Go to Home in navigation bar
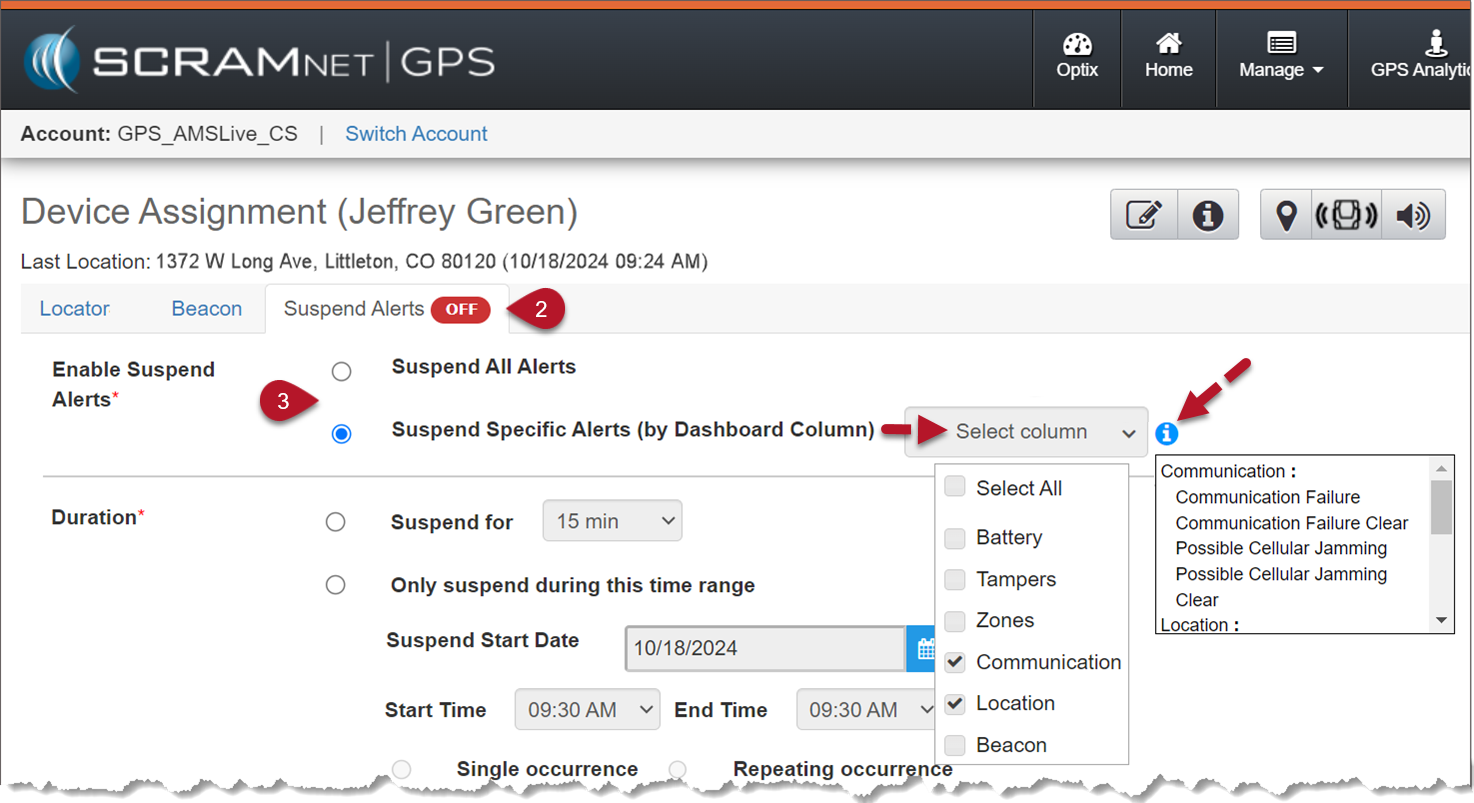Screen dimensions: 1474x803 point(1168,58)
